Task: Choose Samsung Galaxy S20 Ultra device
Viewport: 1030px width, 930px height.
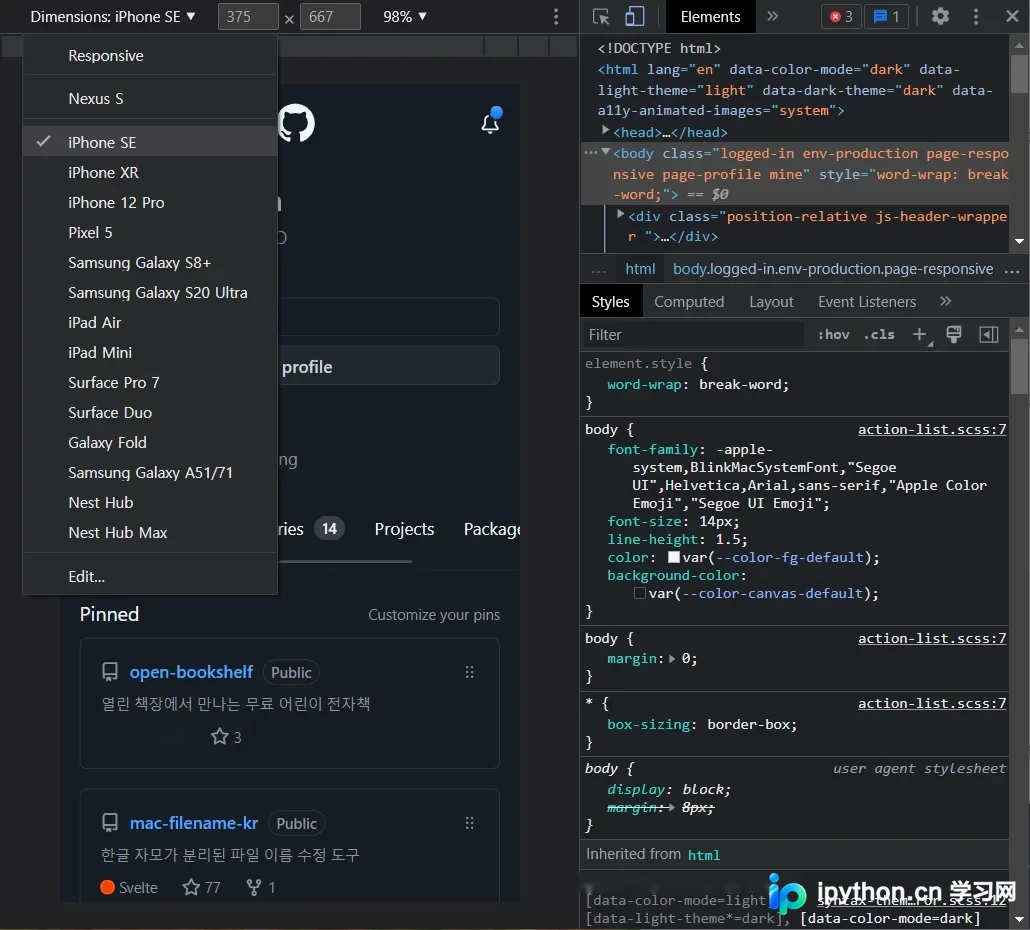Action: tap(150, 292)
